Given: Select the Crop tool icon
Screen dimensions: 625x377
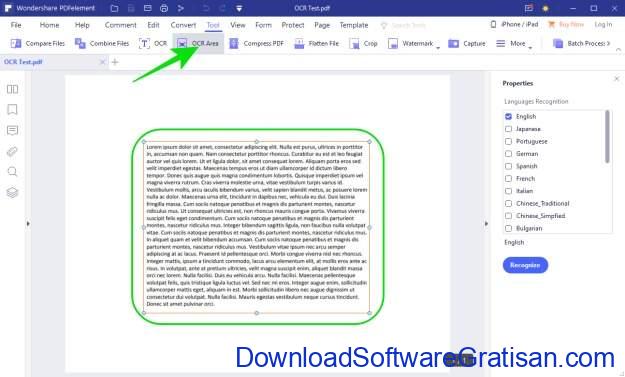Looking at the screenshot, I should (x=354, y=43).
